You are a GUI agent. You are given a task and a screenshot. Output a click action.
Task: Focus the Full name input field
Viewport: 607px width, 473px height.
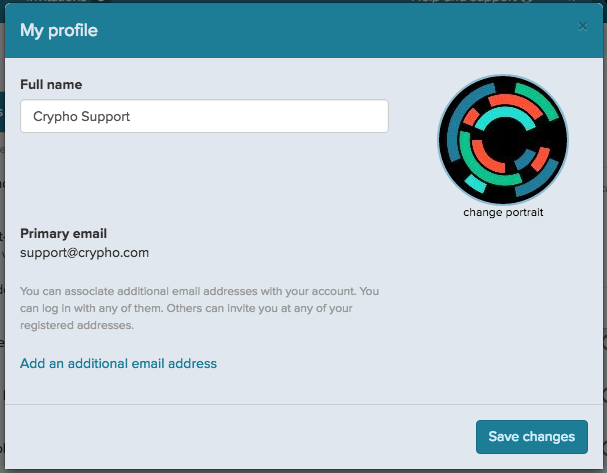(x=204, y=116)
